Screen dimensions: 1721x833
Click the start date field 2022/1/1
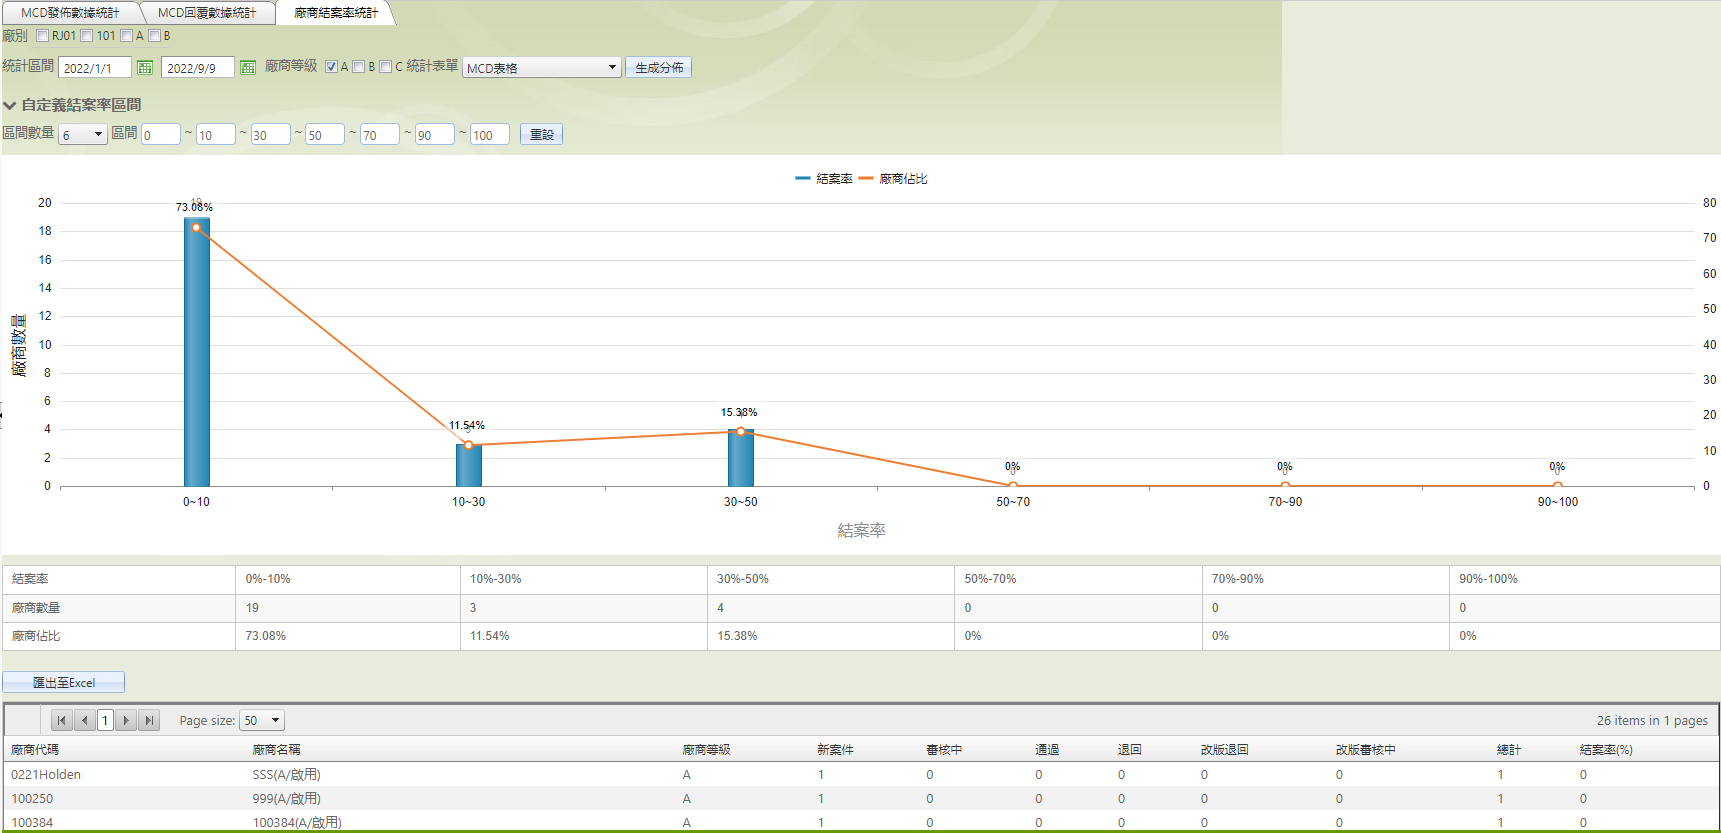point(95,67)
